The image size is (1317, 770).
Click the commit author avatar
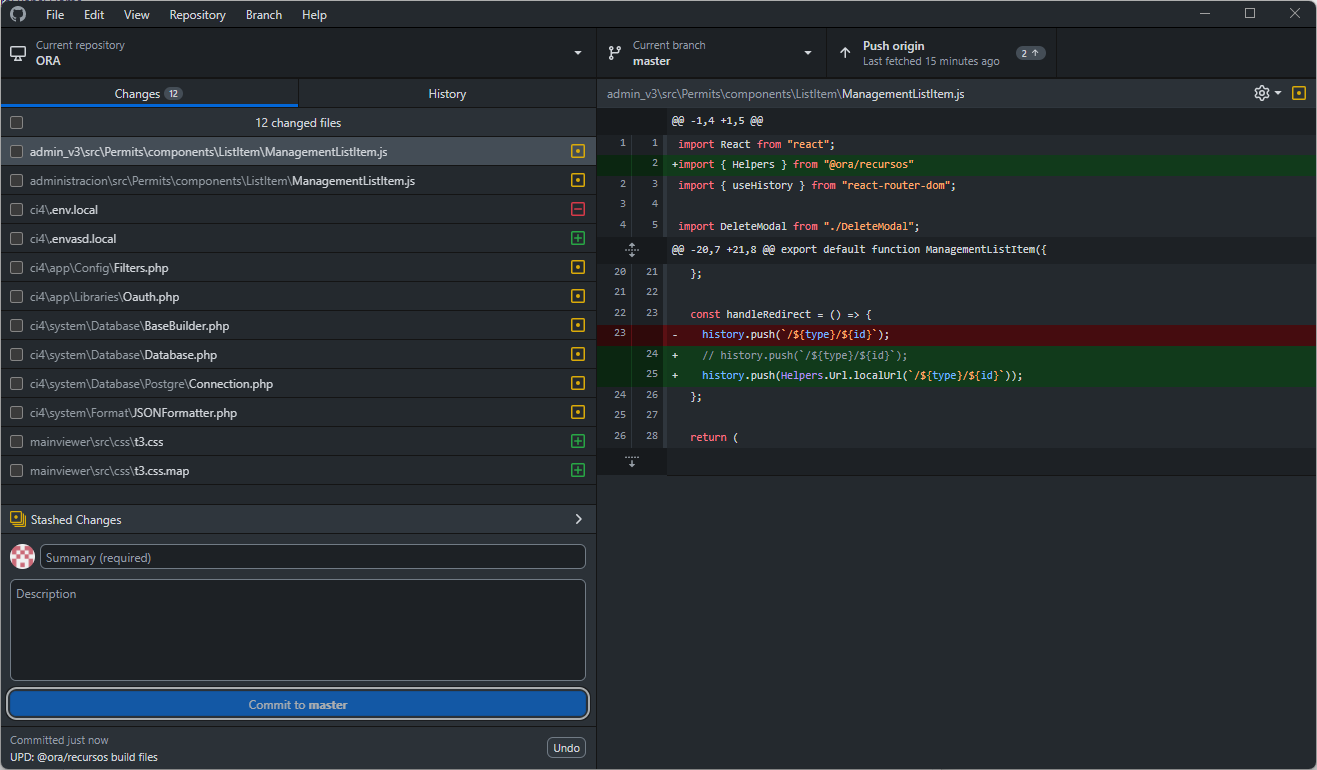point(22,557)
